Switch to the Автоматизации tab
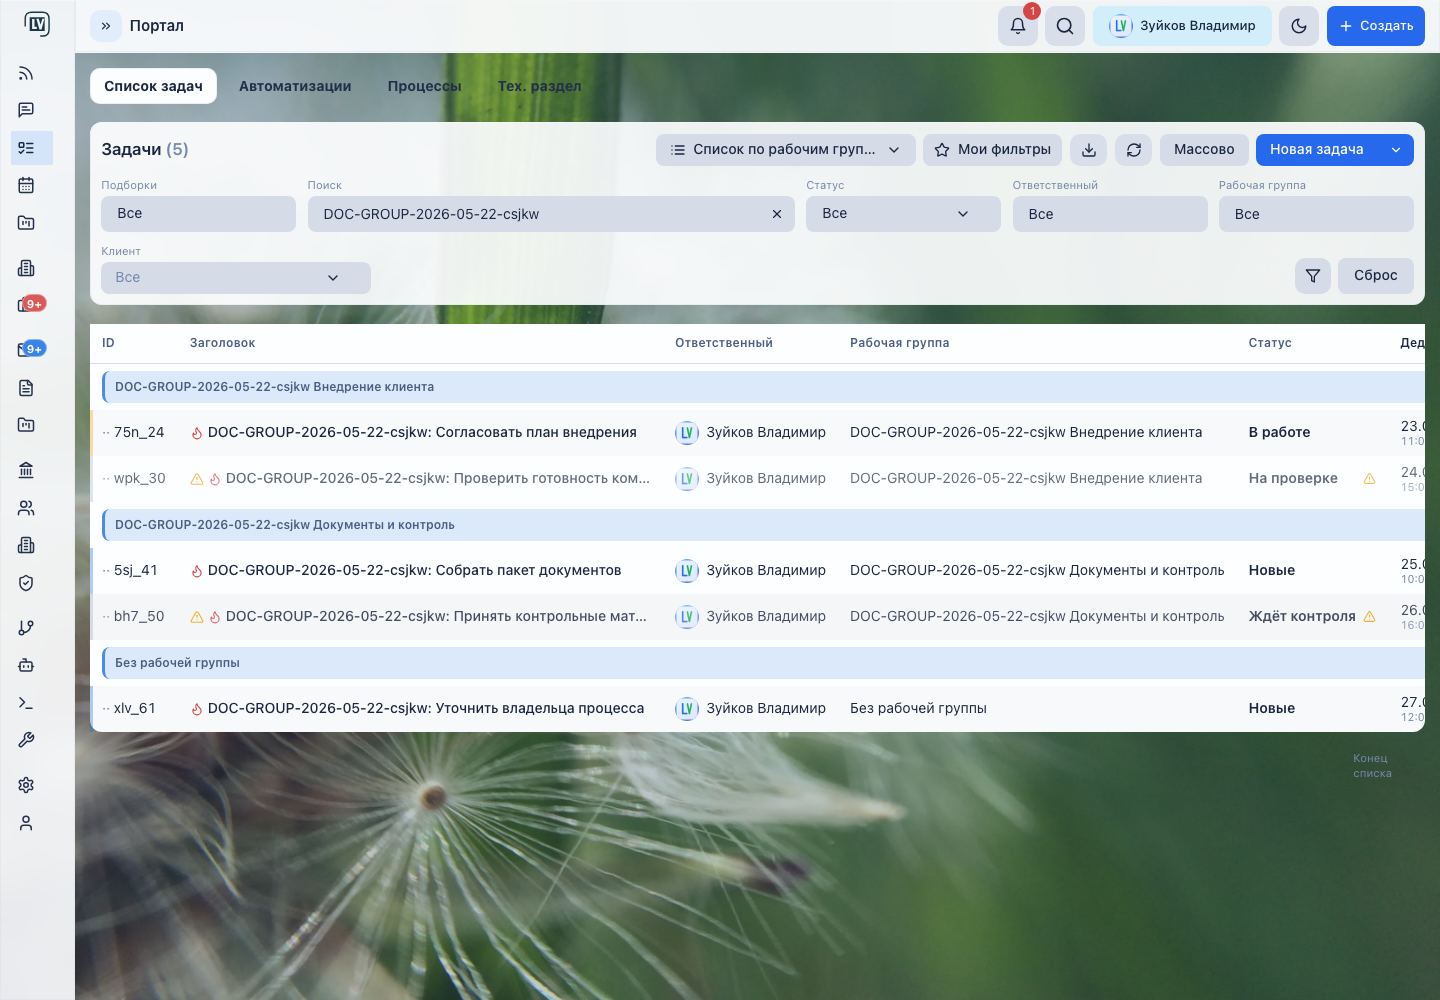The image size is (1440, 1000). pyautogui.click(x=295, y=86)
